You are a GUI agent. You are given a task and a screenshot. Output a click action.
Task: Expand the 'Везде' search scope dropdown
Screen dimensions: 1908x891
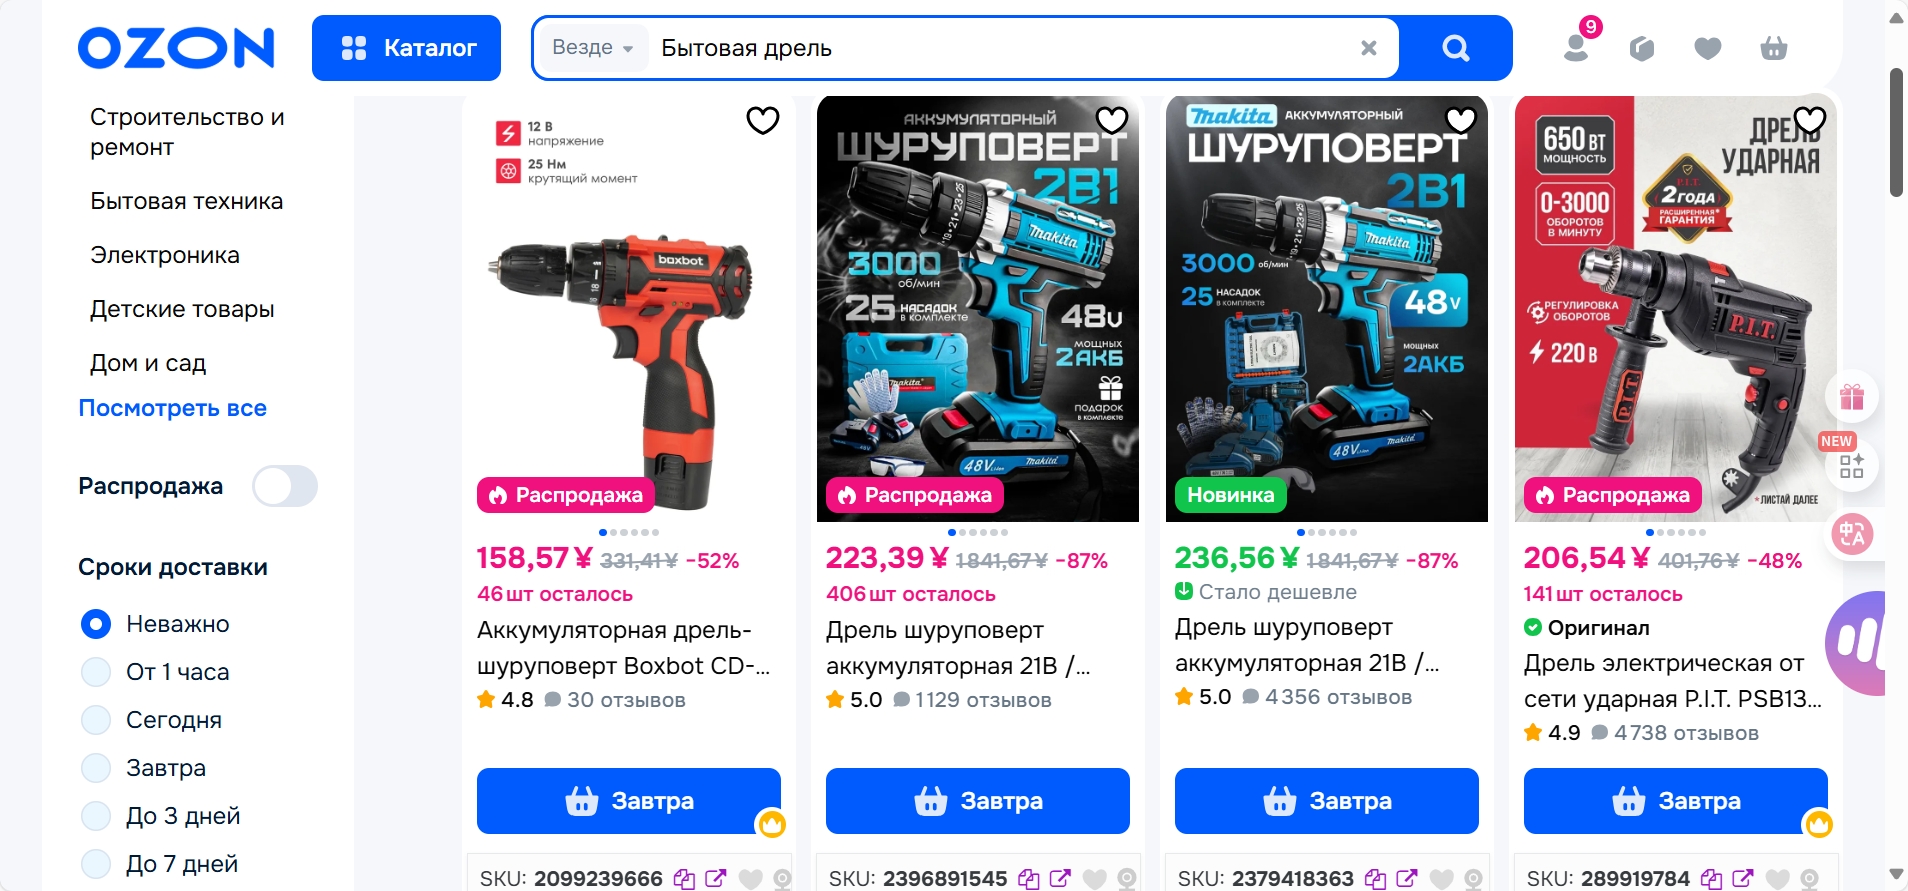coord(593,48)
